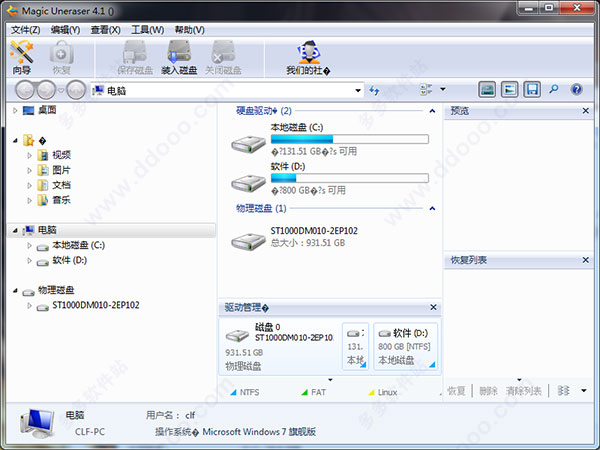600x450 pixels.
Task: Close the 恢复列表 panel
Action: [585, 260]
